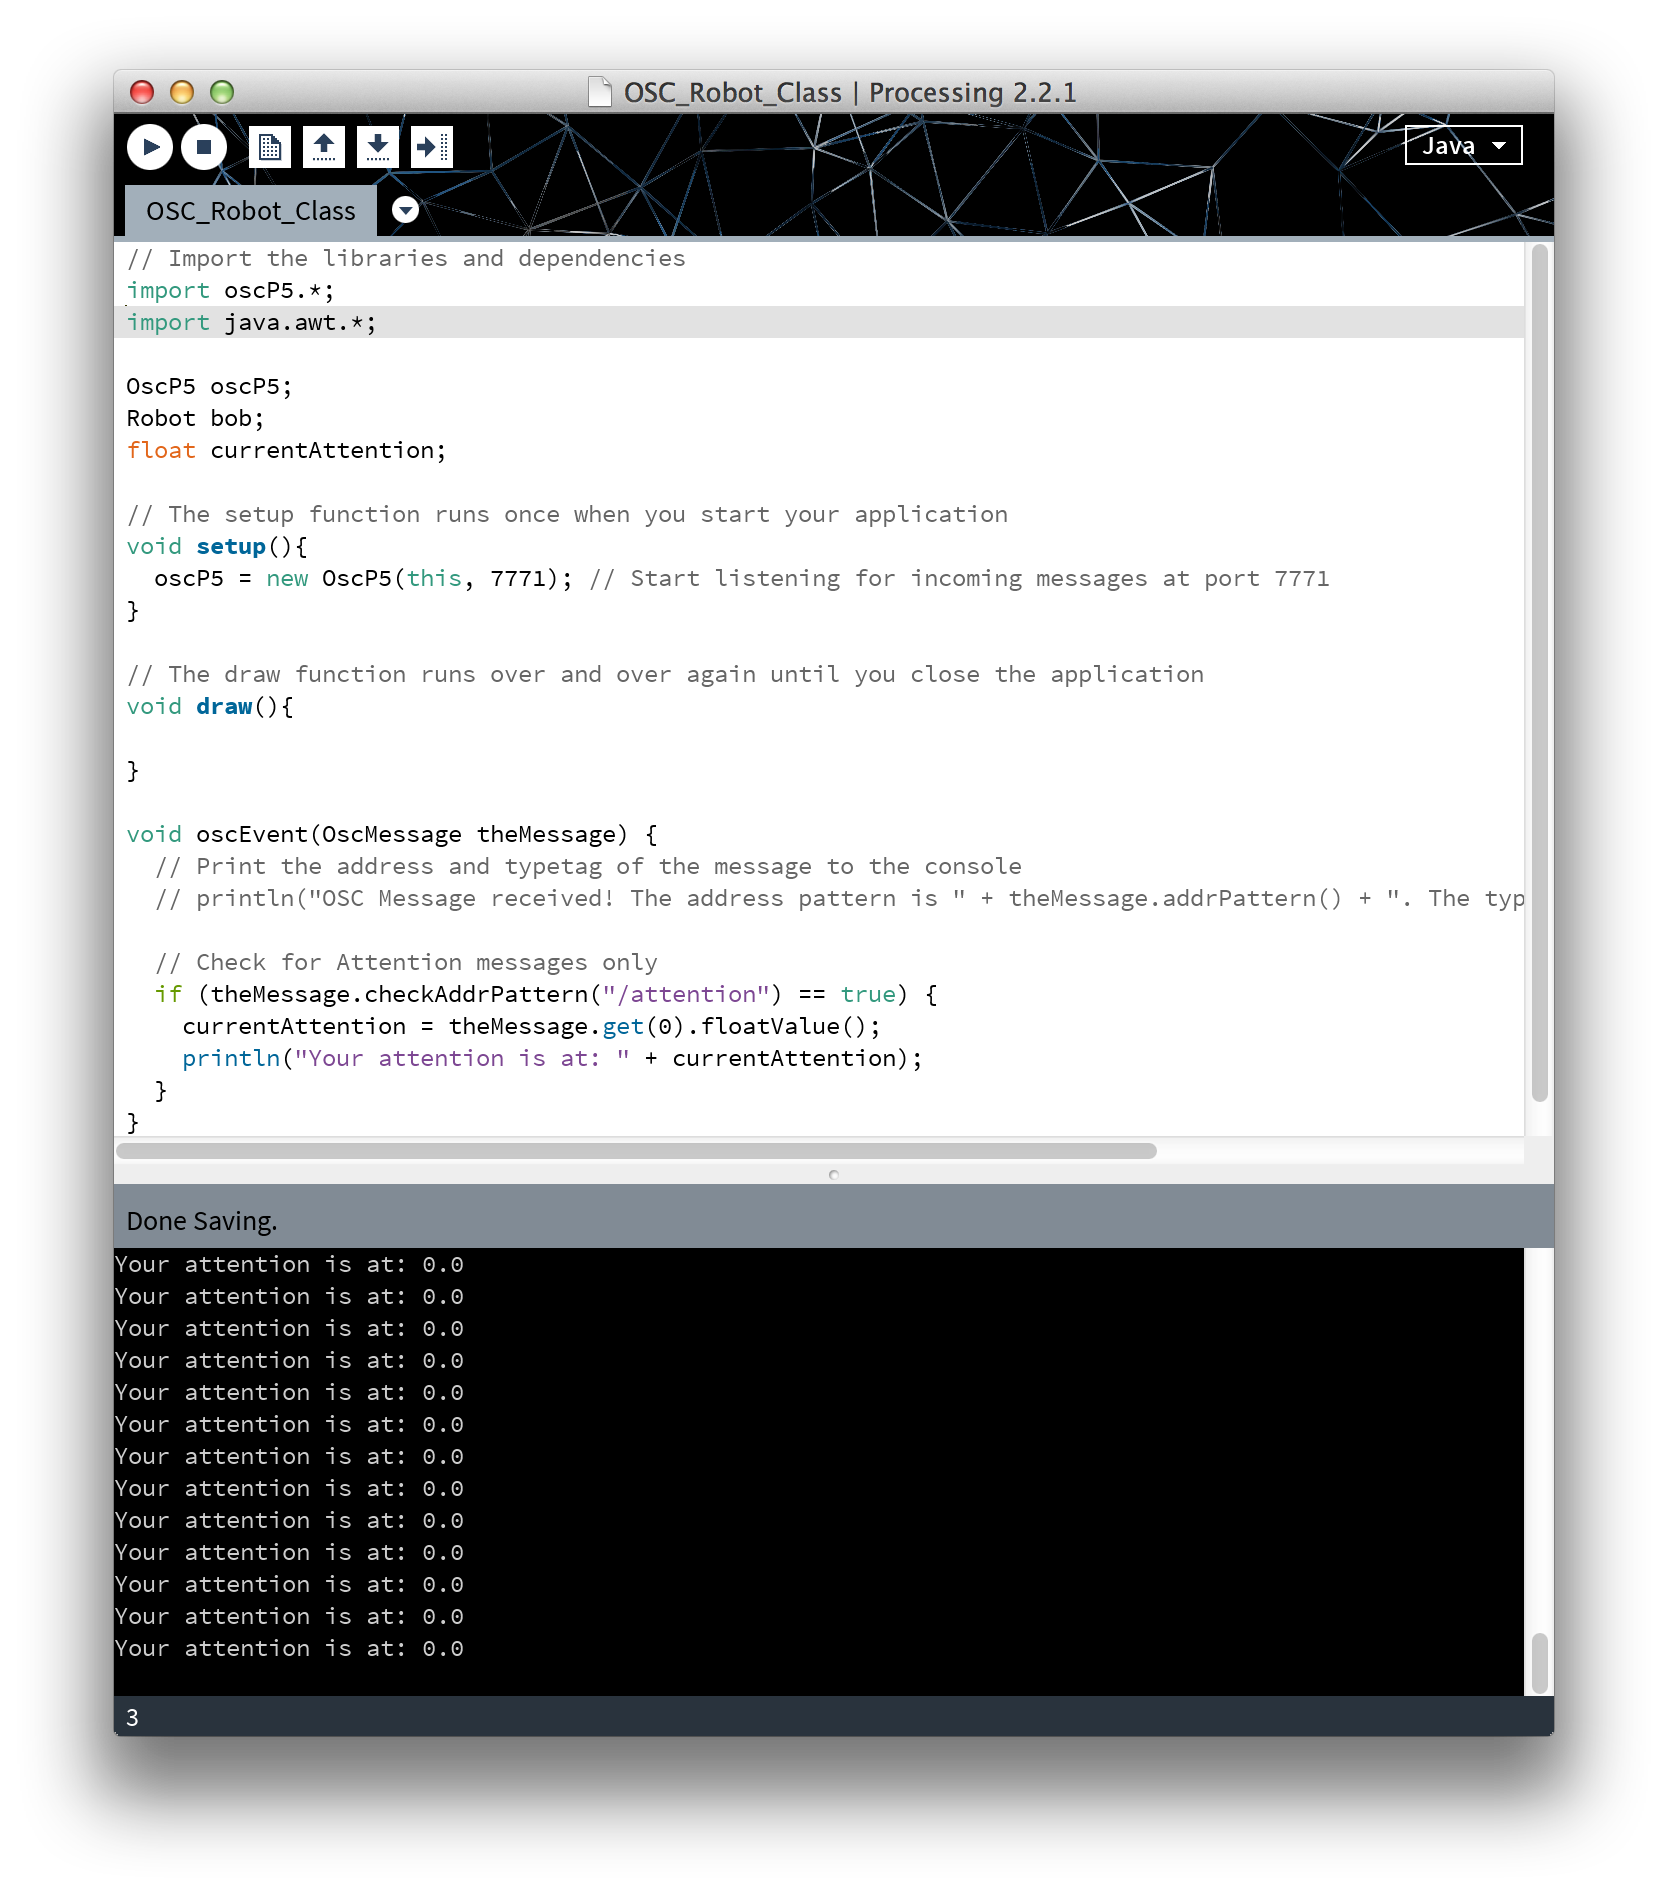This screenshot has width=1668, height=1894.
Task: Minimize the window with the yellow button
Action: (x=182, y=92)
